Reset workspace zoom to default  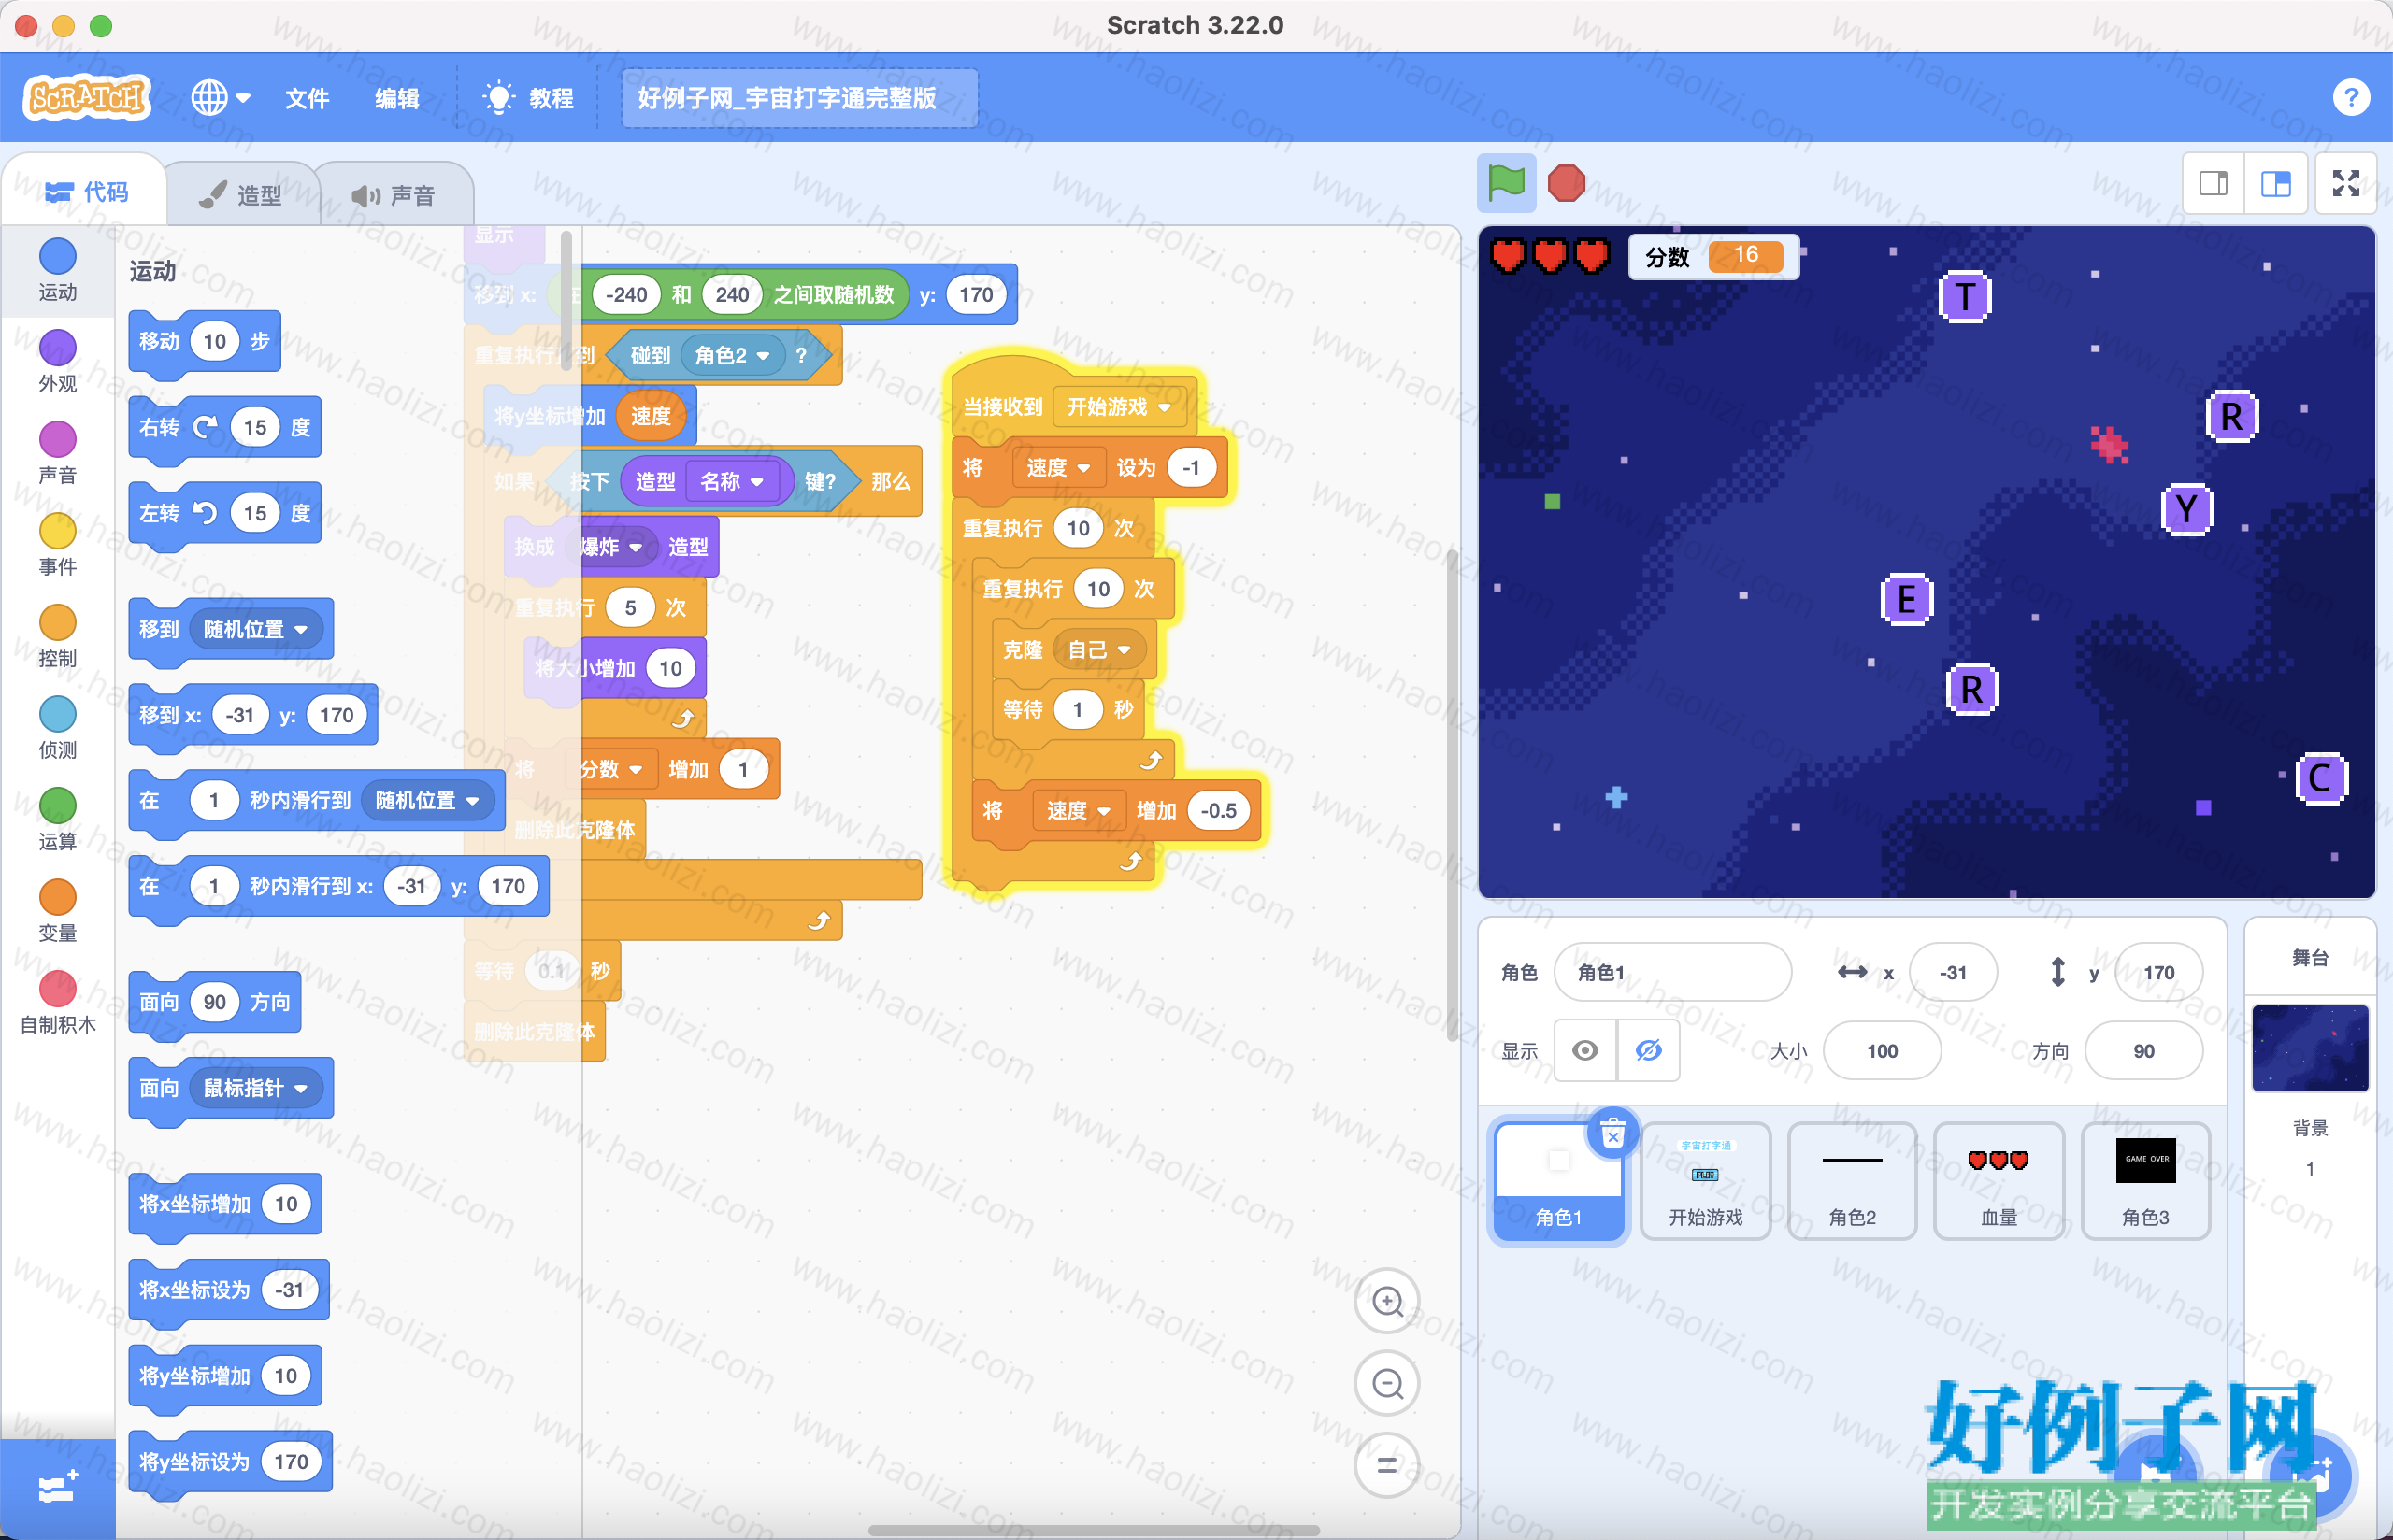[x=1387, y=1465]
